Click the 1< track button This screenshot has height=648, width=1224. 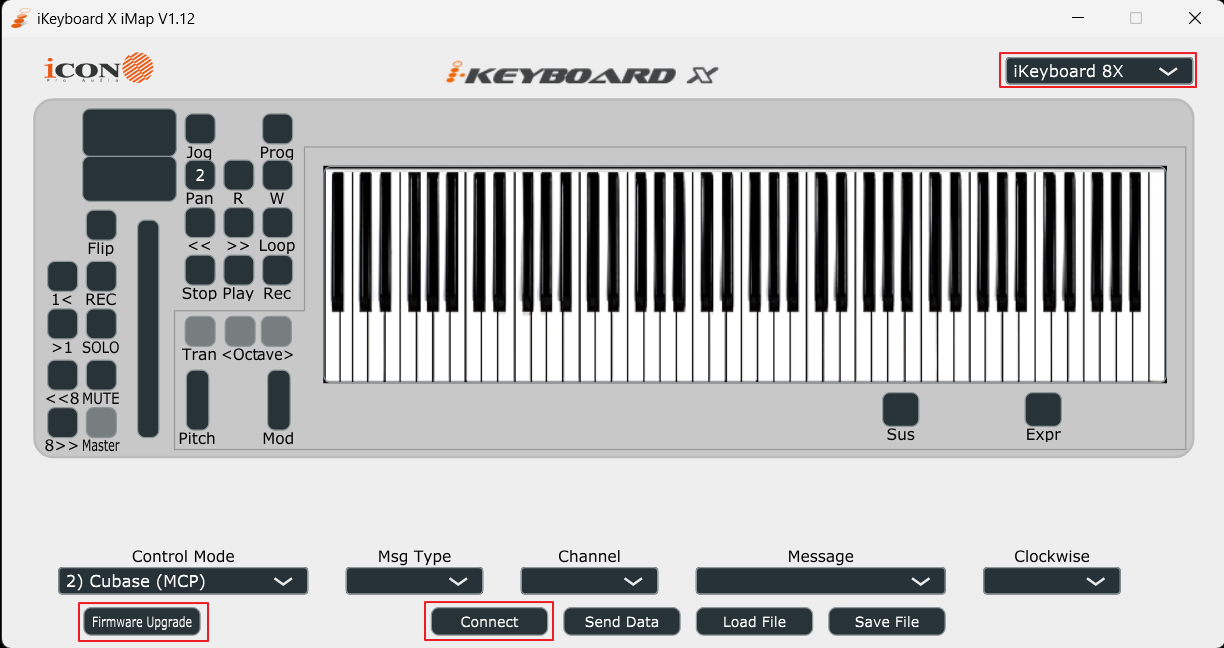tap(62, 276)
